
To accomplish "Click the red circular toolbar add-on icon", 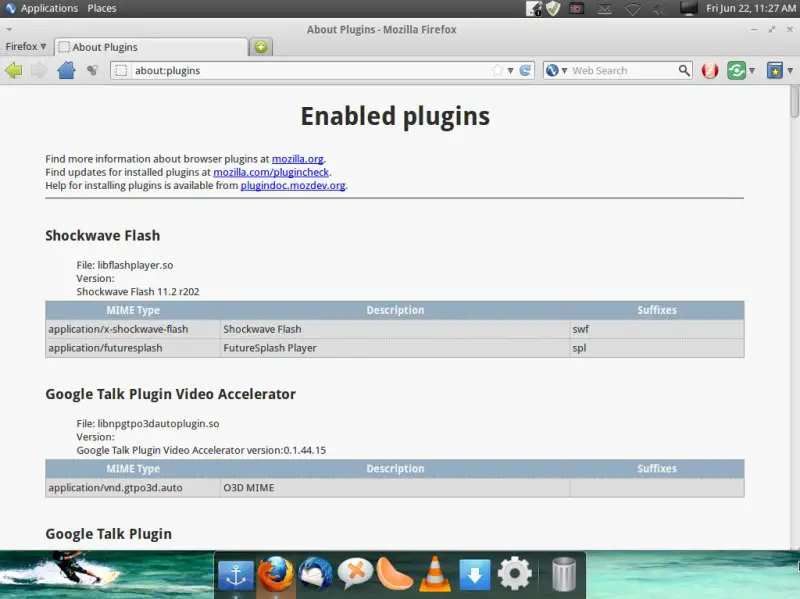I will [x=710, y=70].
